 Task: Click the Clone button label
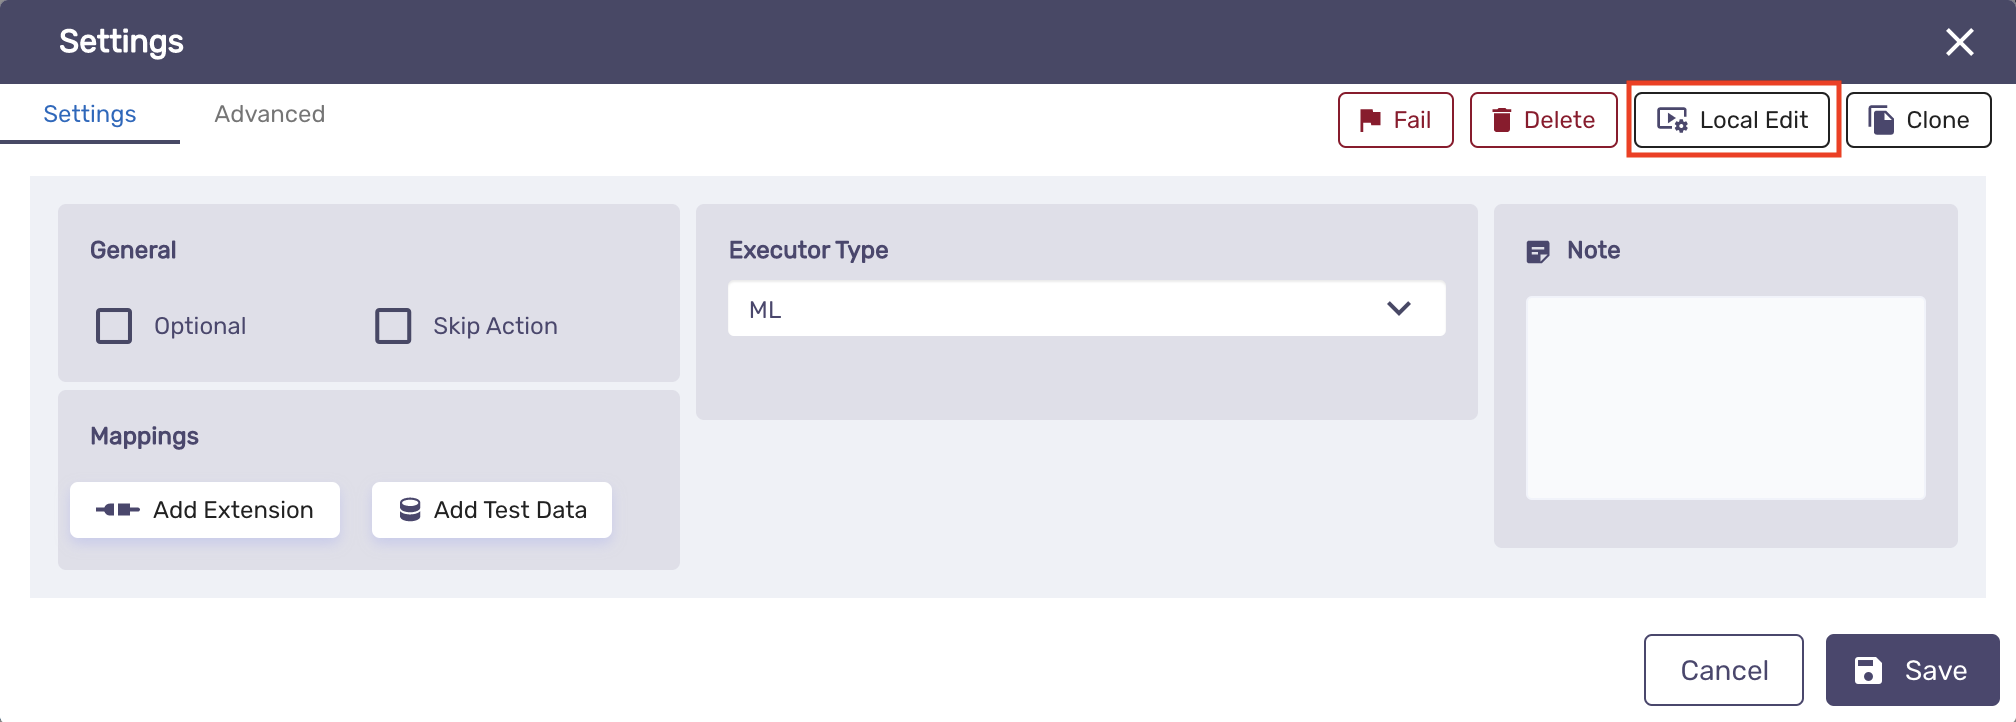point(1938,120)
